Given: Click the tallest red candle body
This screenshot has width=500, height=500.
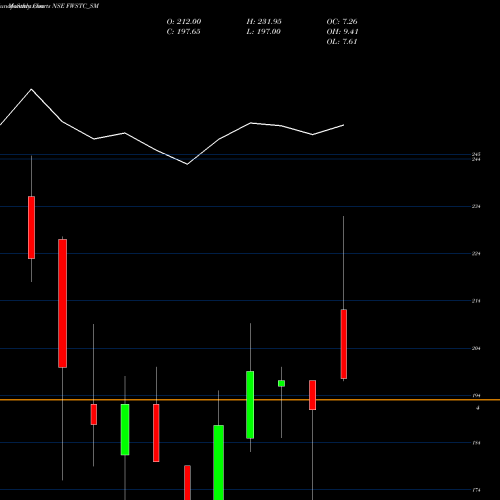Looking at the screenshot, I should 63,303.
